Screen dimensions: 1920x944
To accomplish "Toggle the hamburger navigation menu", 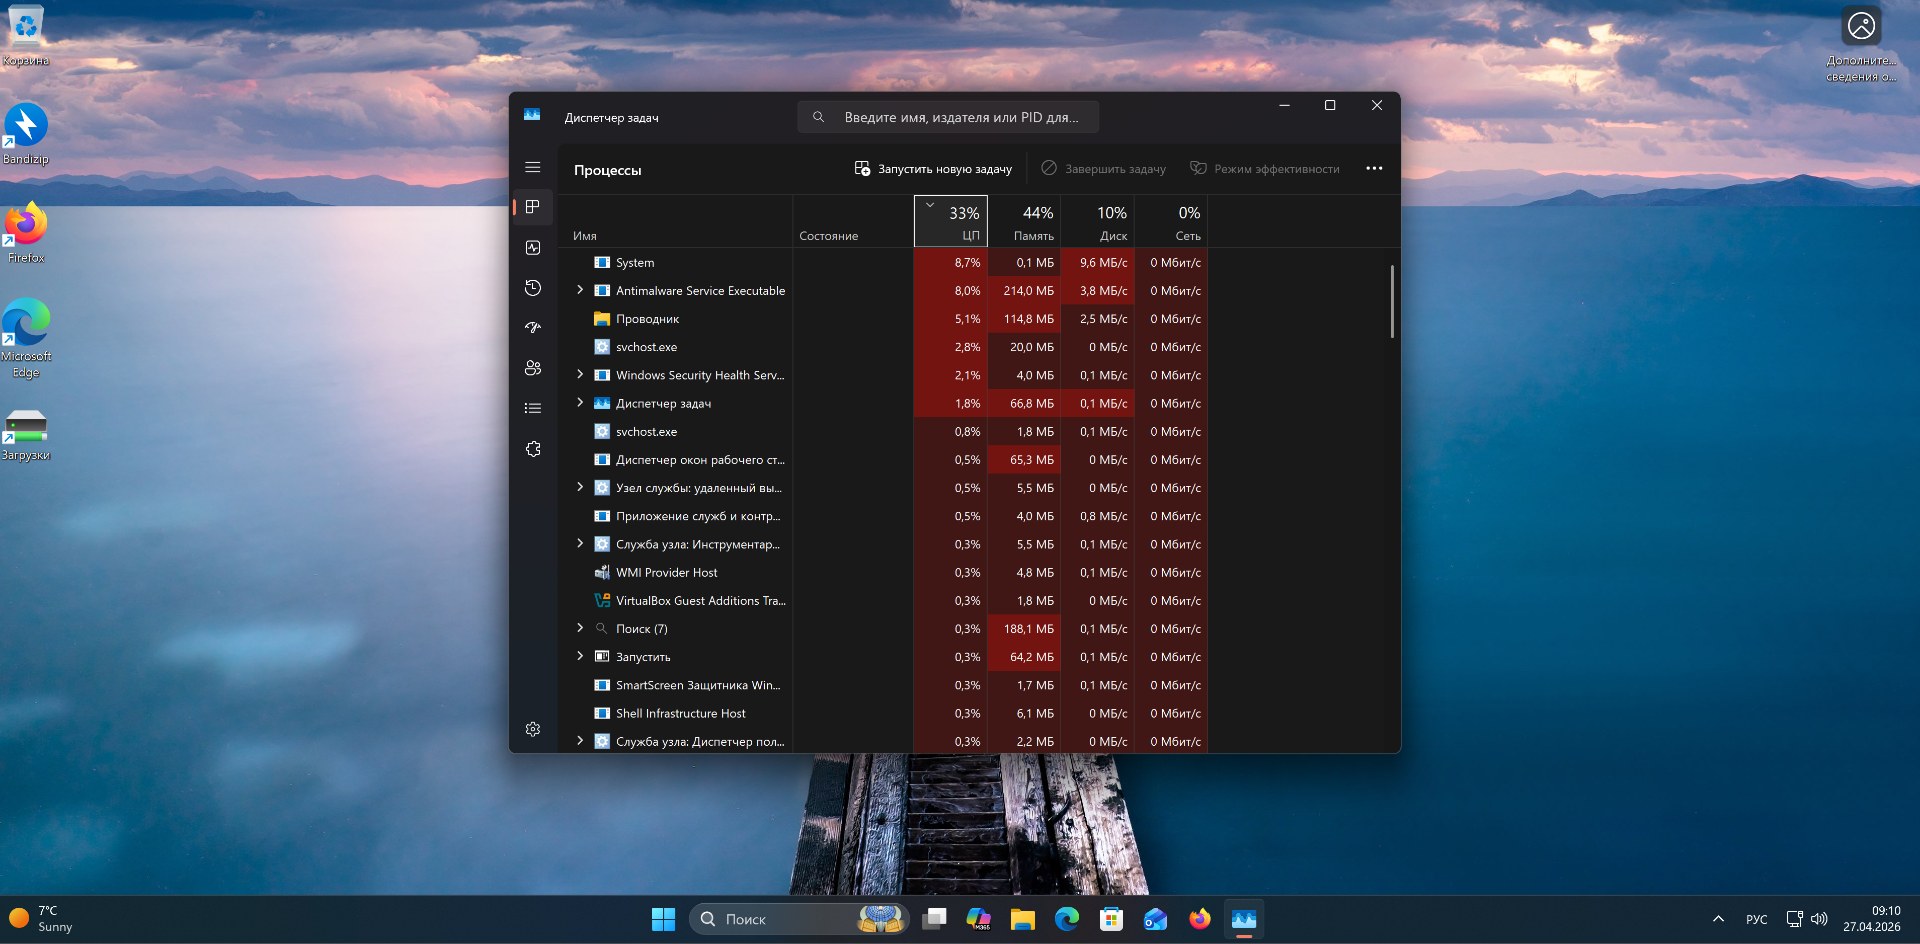I will tap(533, 168).
